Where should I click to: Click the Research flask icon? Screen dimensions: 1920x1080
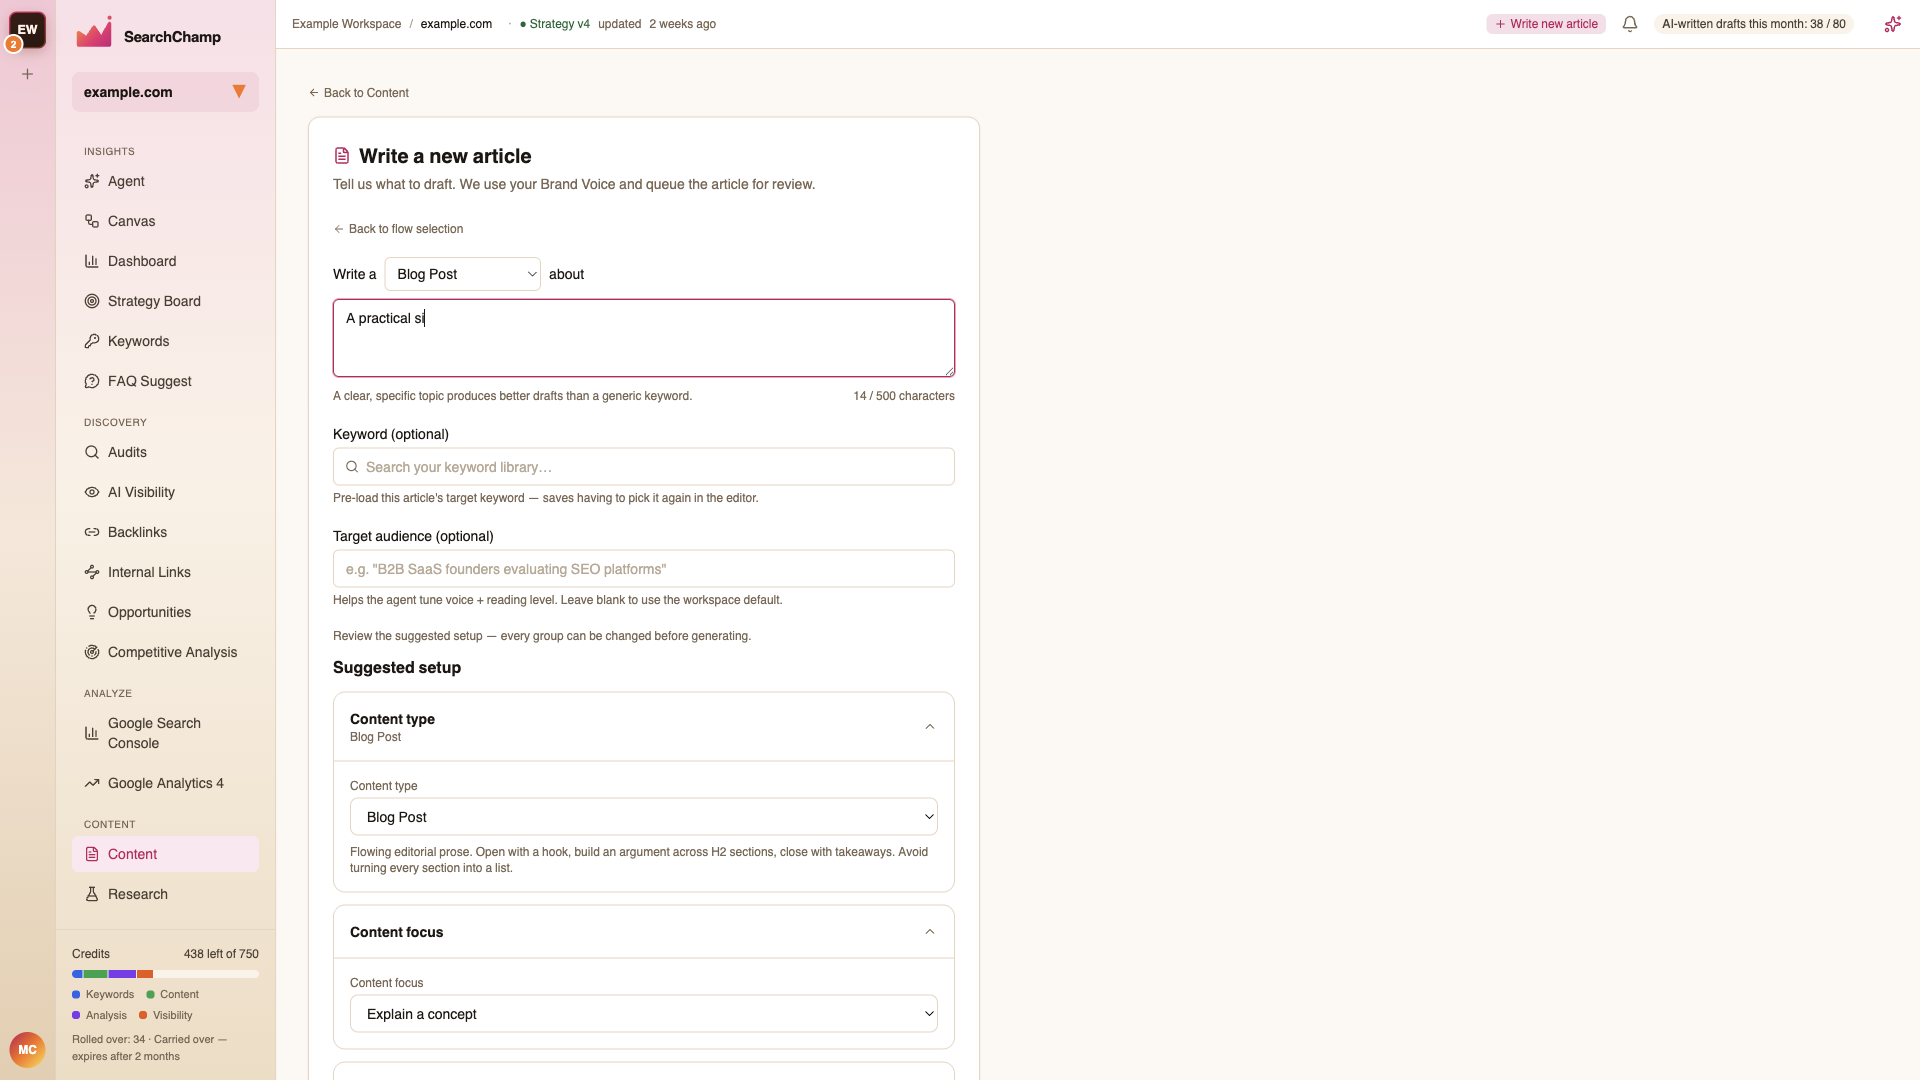click(x=92, y=894)
